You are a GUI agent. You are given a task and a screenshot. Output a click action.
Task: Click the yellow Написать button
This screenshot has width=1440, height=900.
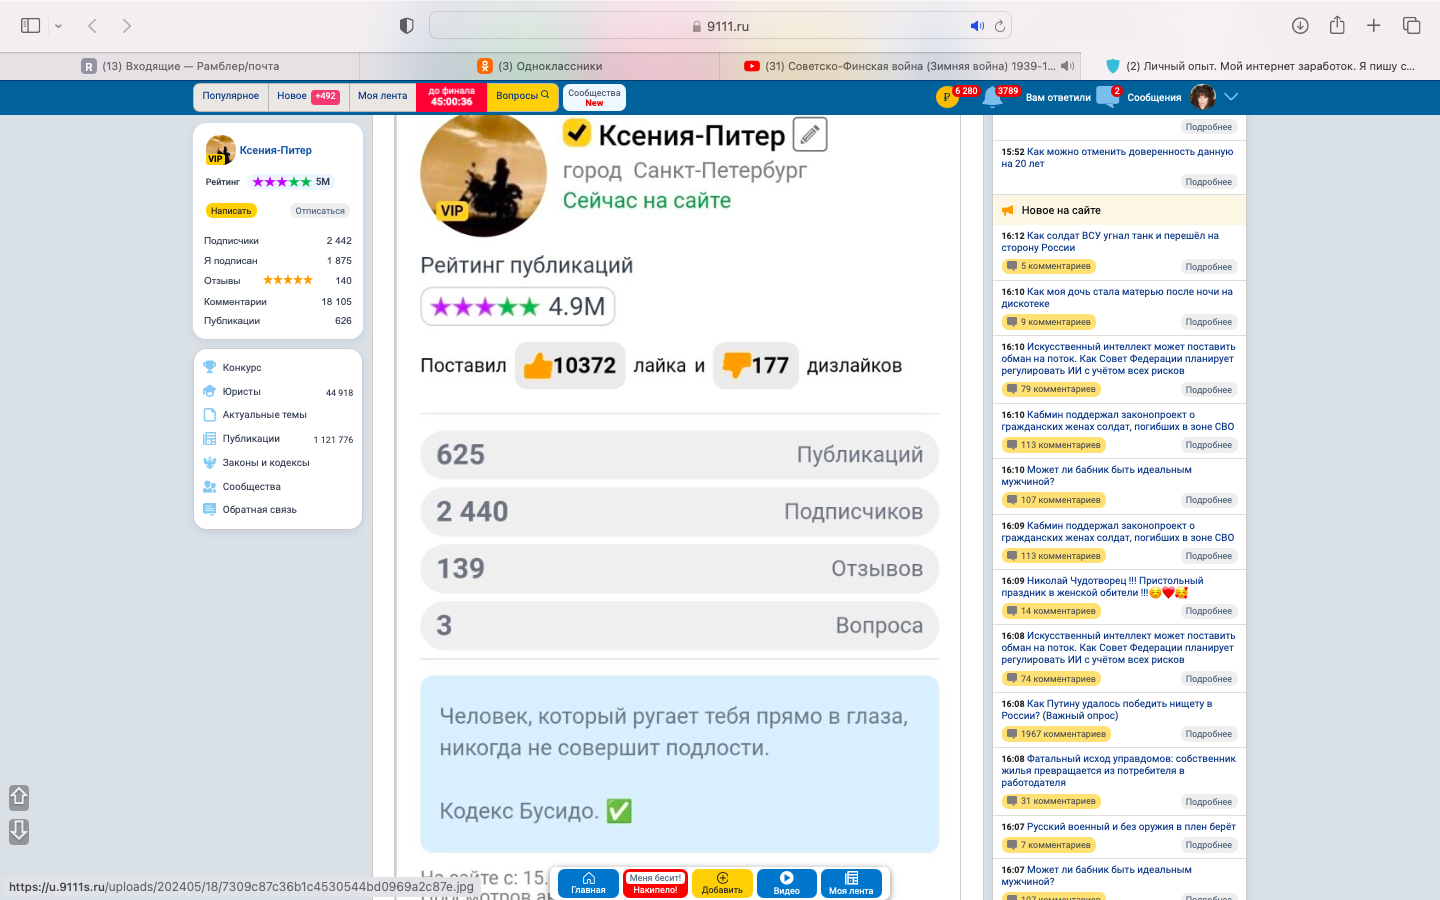(231, 211)
